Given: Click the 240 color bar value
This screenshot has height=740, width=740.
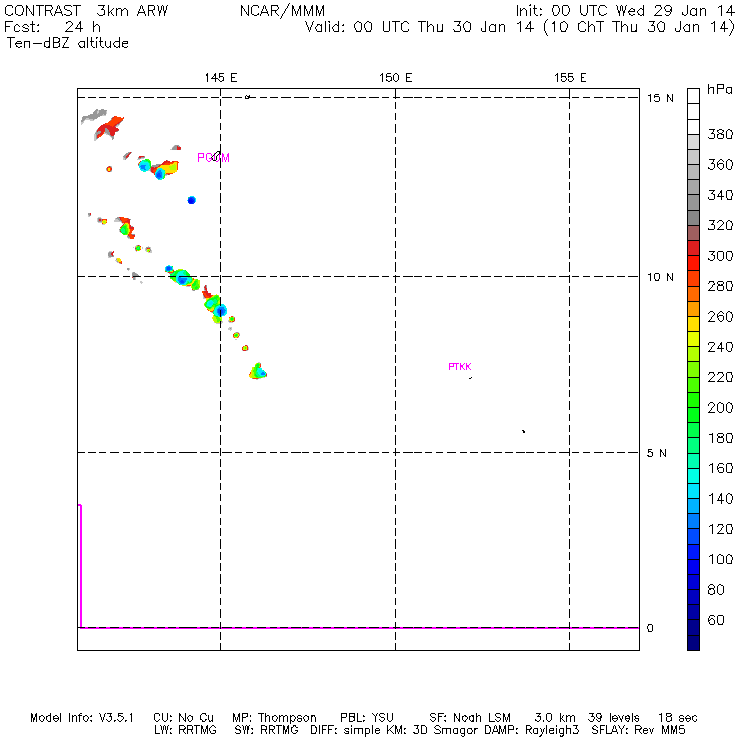Looking at the screenshot, I should [x=720, y=347].
